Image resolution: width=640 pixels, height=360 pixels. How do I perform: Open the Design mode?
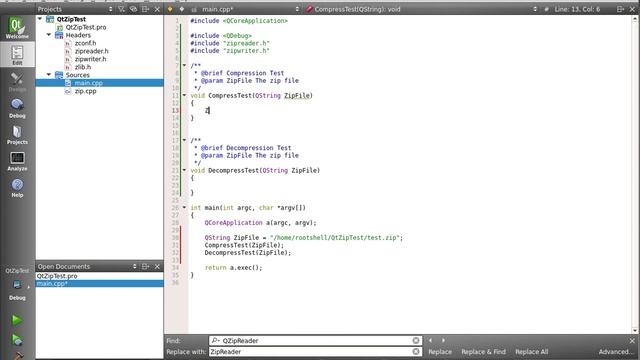[x=17, y=82]
